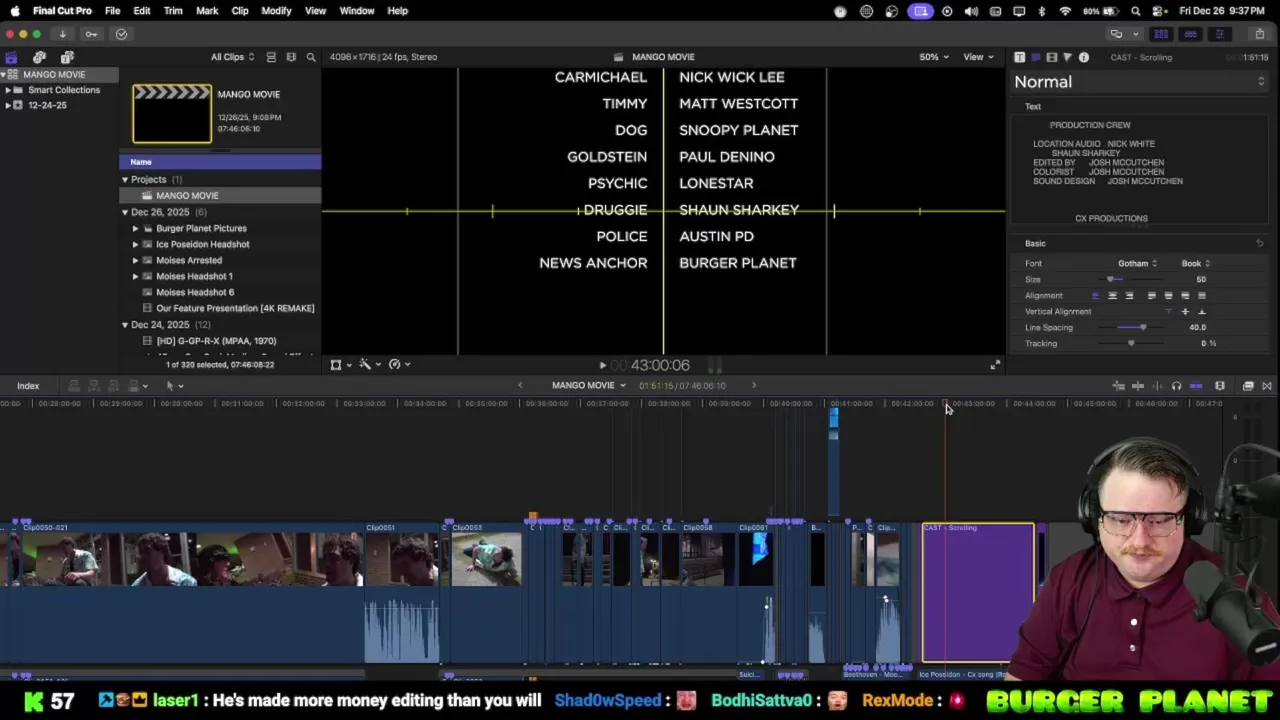The height and width of the screenshot is (720, 1280).
Task: Enter viewer fullscreen with expand arrows
Action: 994,365
